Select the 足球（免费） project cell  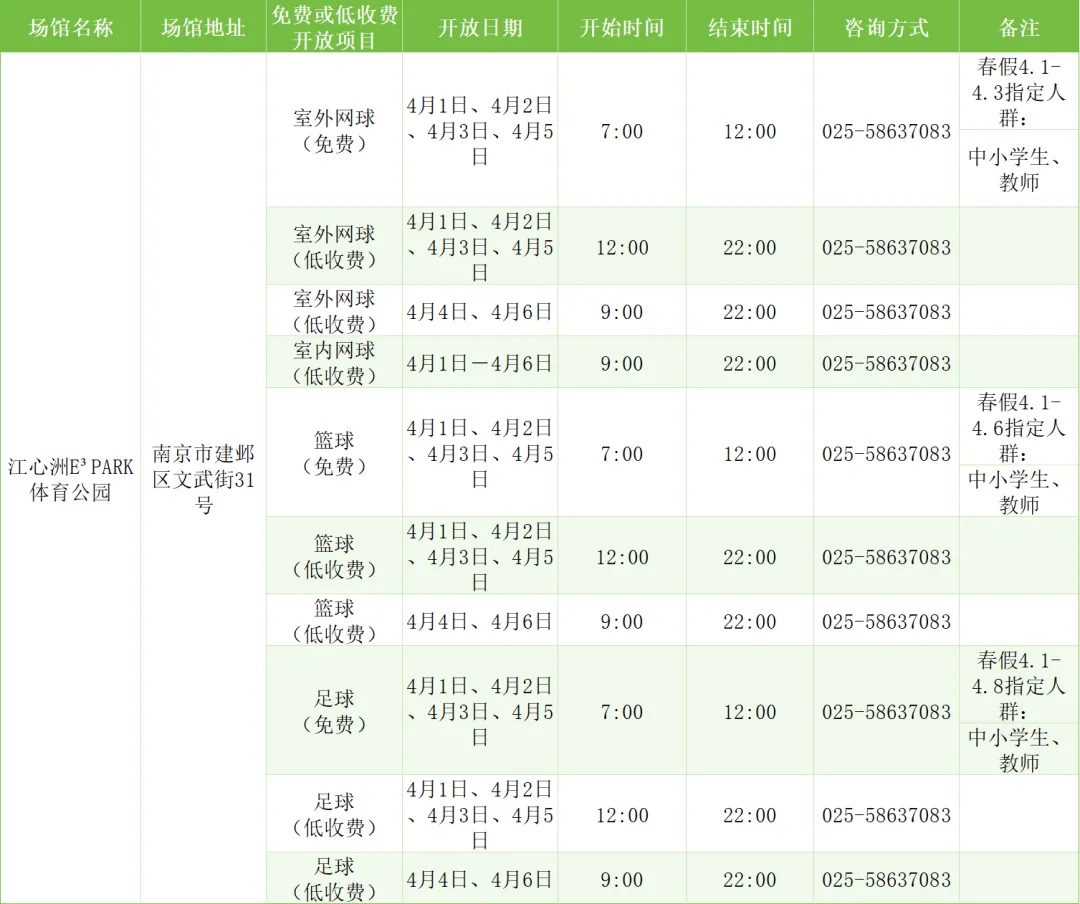pos(334,711)
